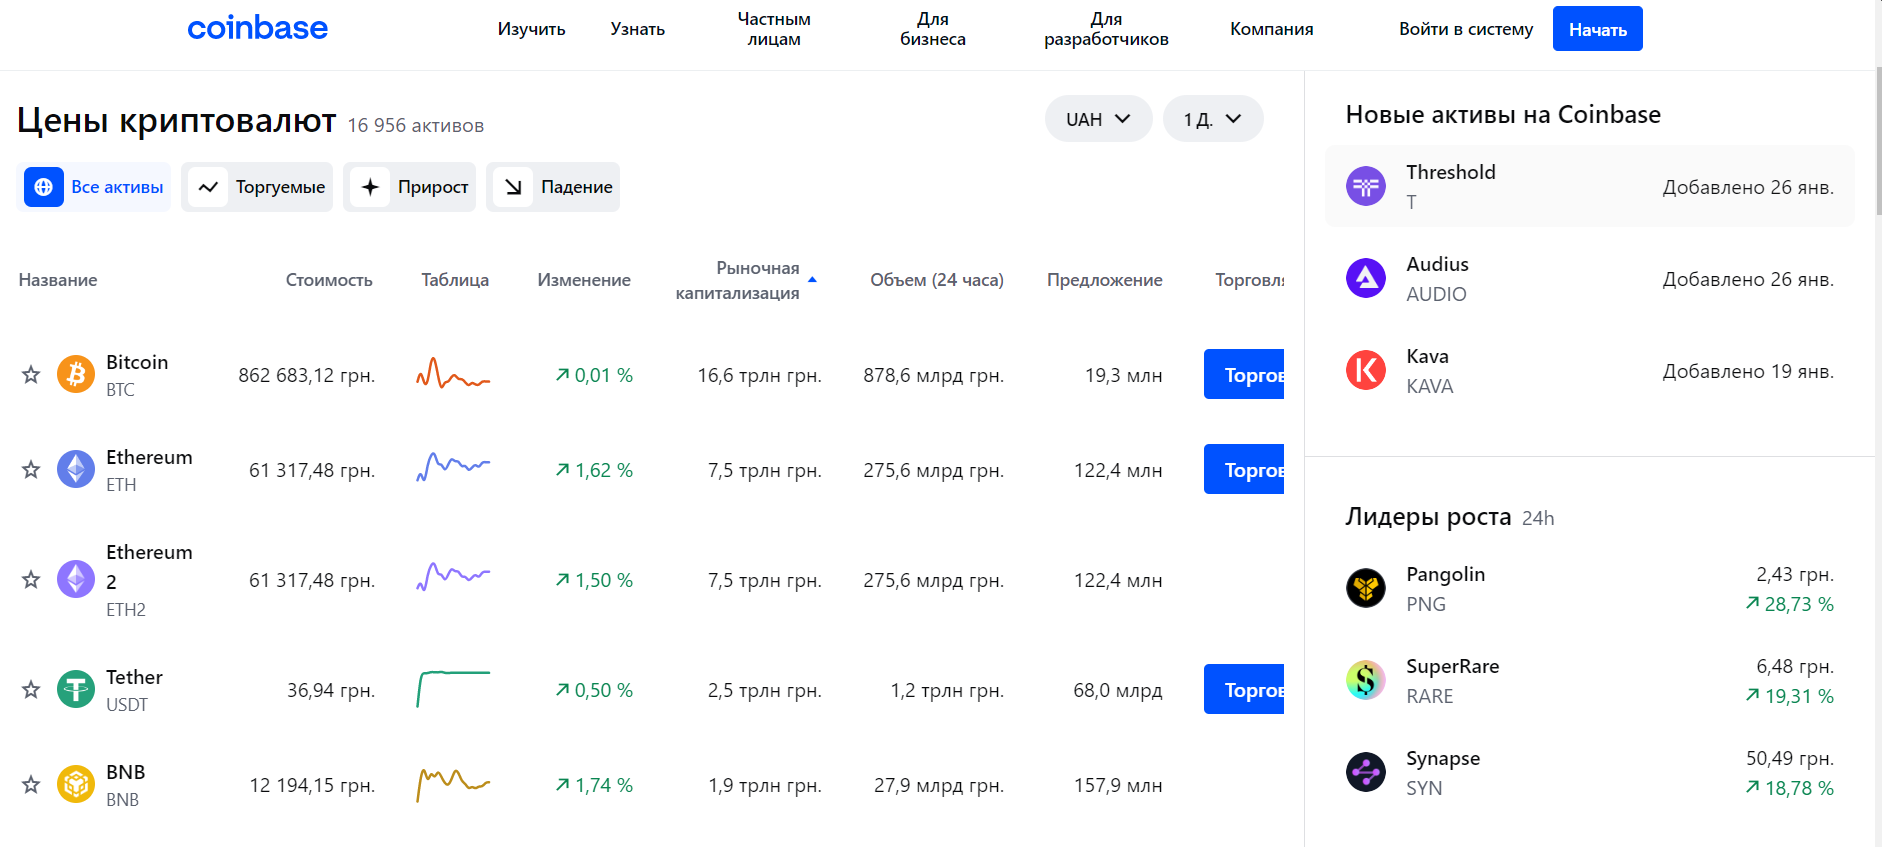Click the Kava asset icon
This screenshot has height=847, width=1882.
point(1366,370)
